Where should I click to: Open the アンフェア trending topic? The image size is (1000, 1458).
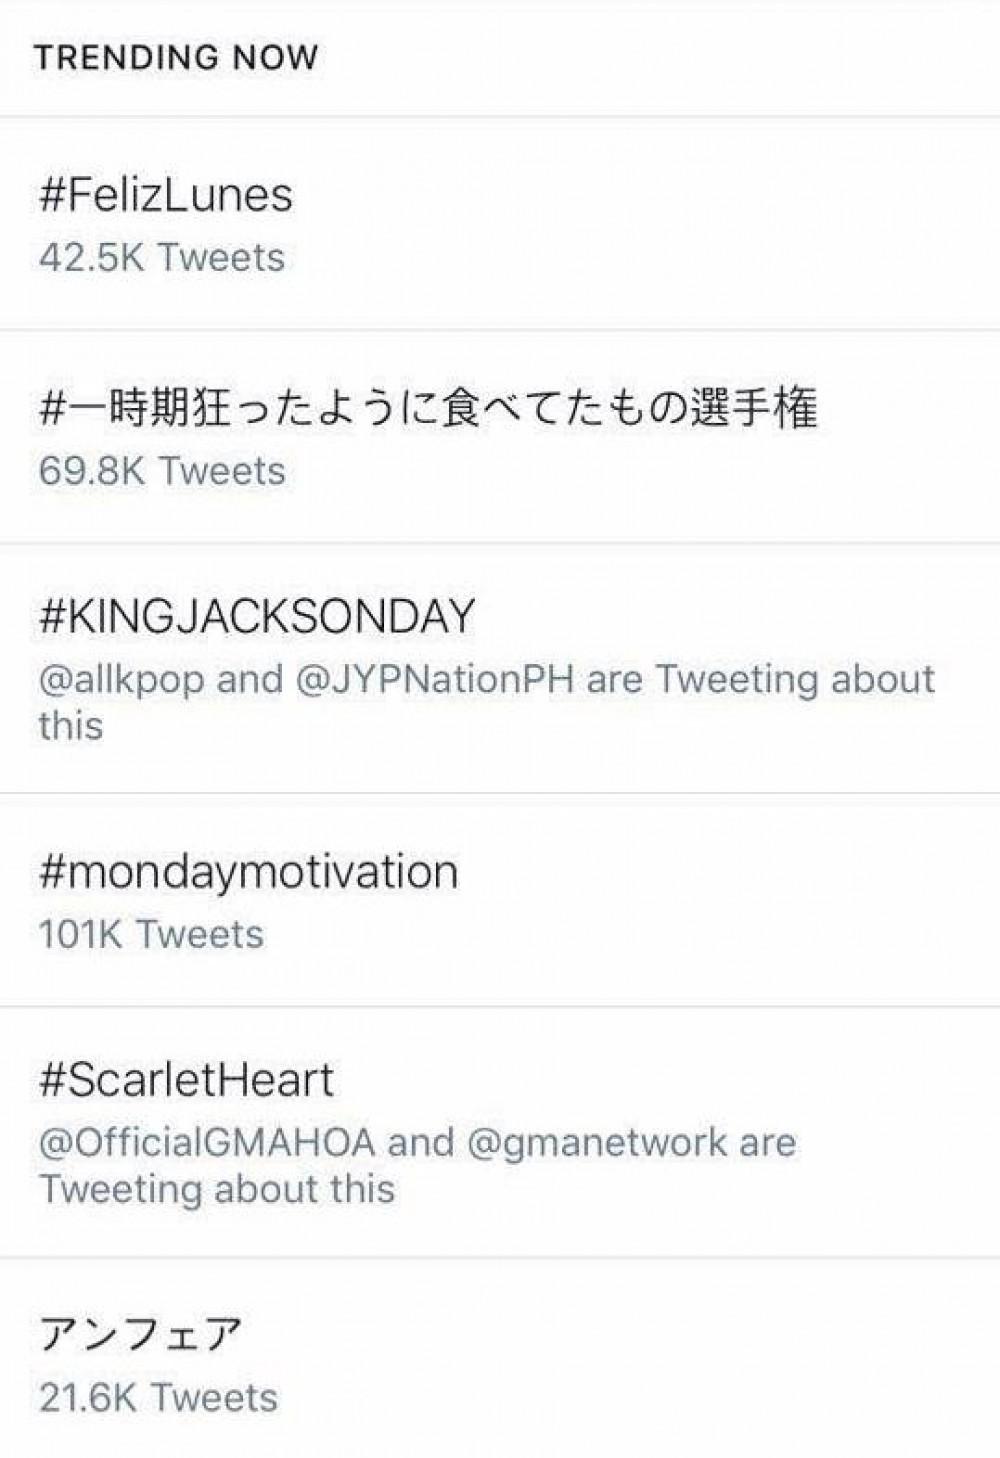[141, 1335]
